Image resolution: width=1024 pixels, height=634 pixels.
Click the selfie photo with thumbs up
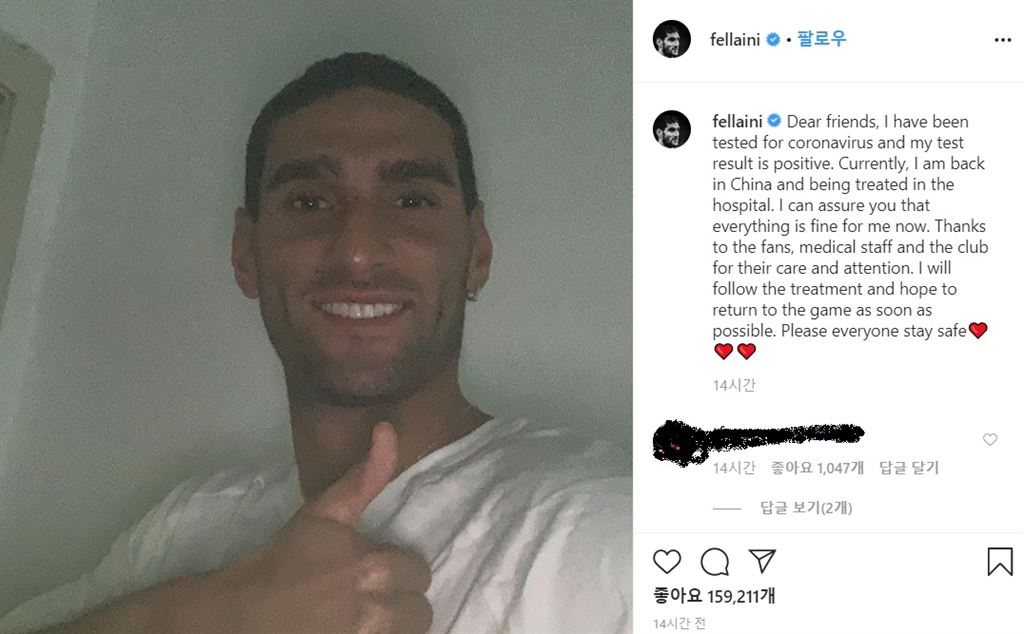[x=316, y=317]
